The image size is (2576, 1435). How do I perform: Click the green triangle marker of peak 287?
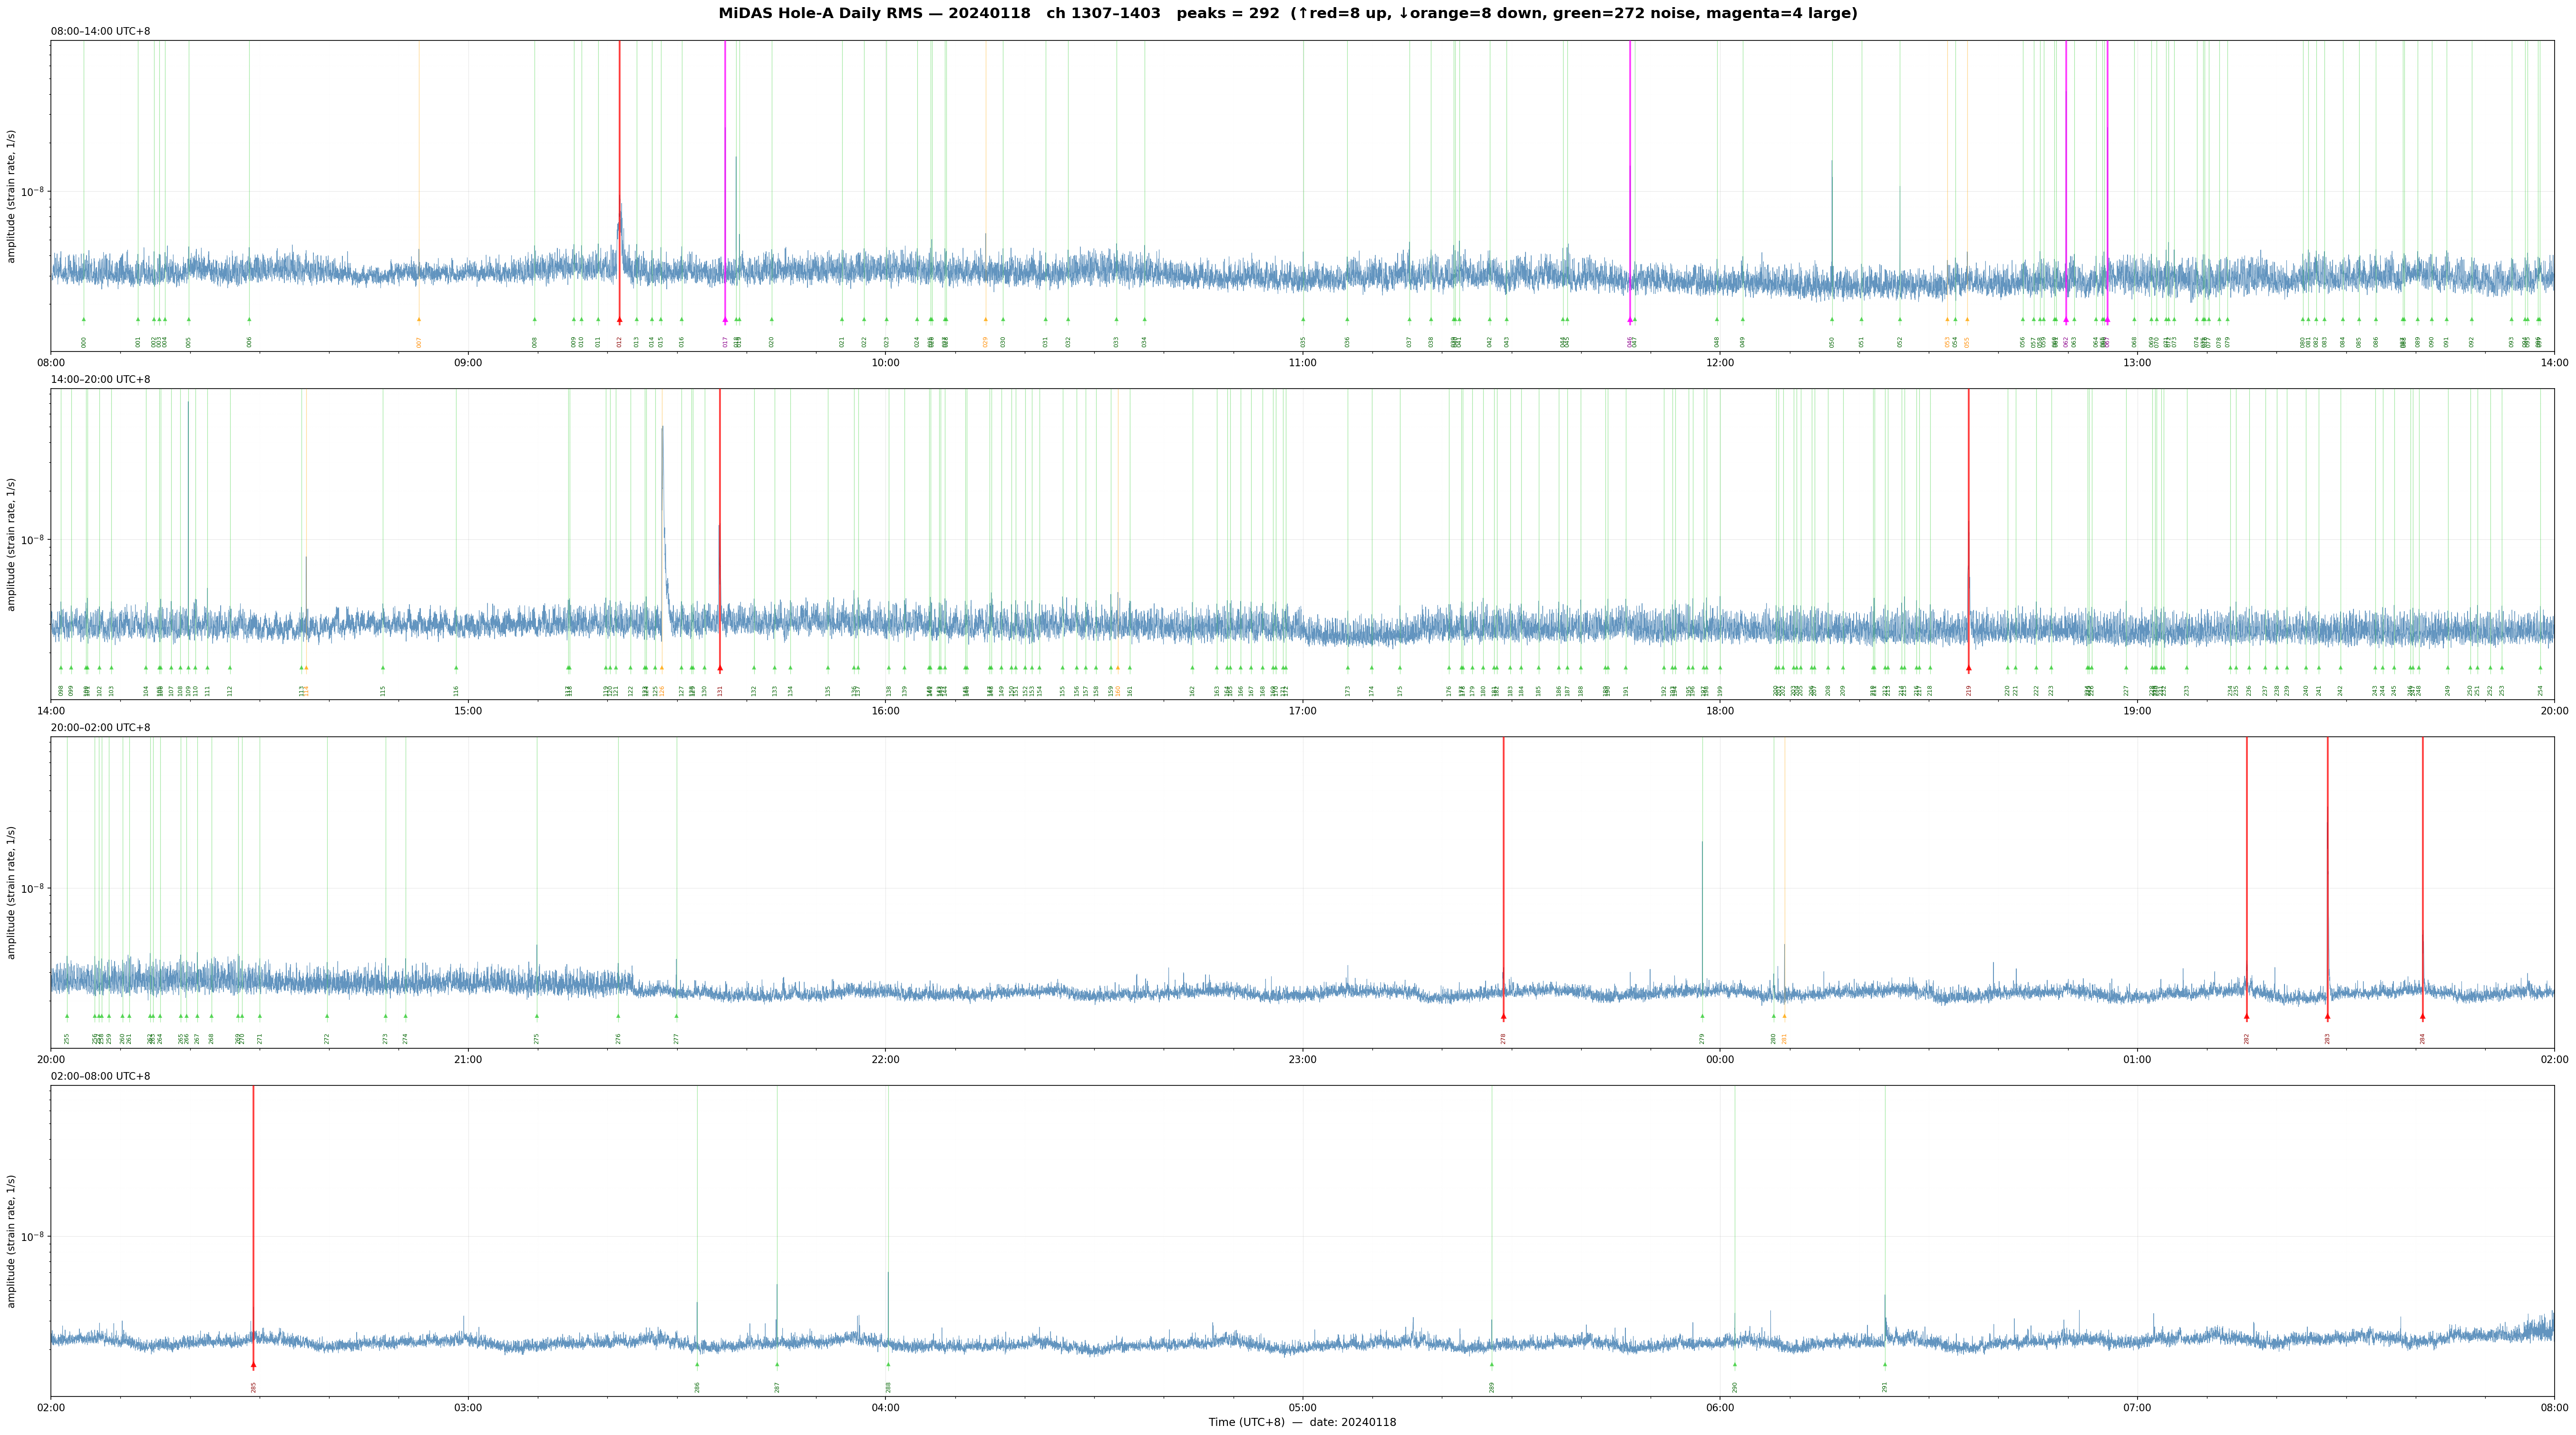[776, 1364]
